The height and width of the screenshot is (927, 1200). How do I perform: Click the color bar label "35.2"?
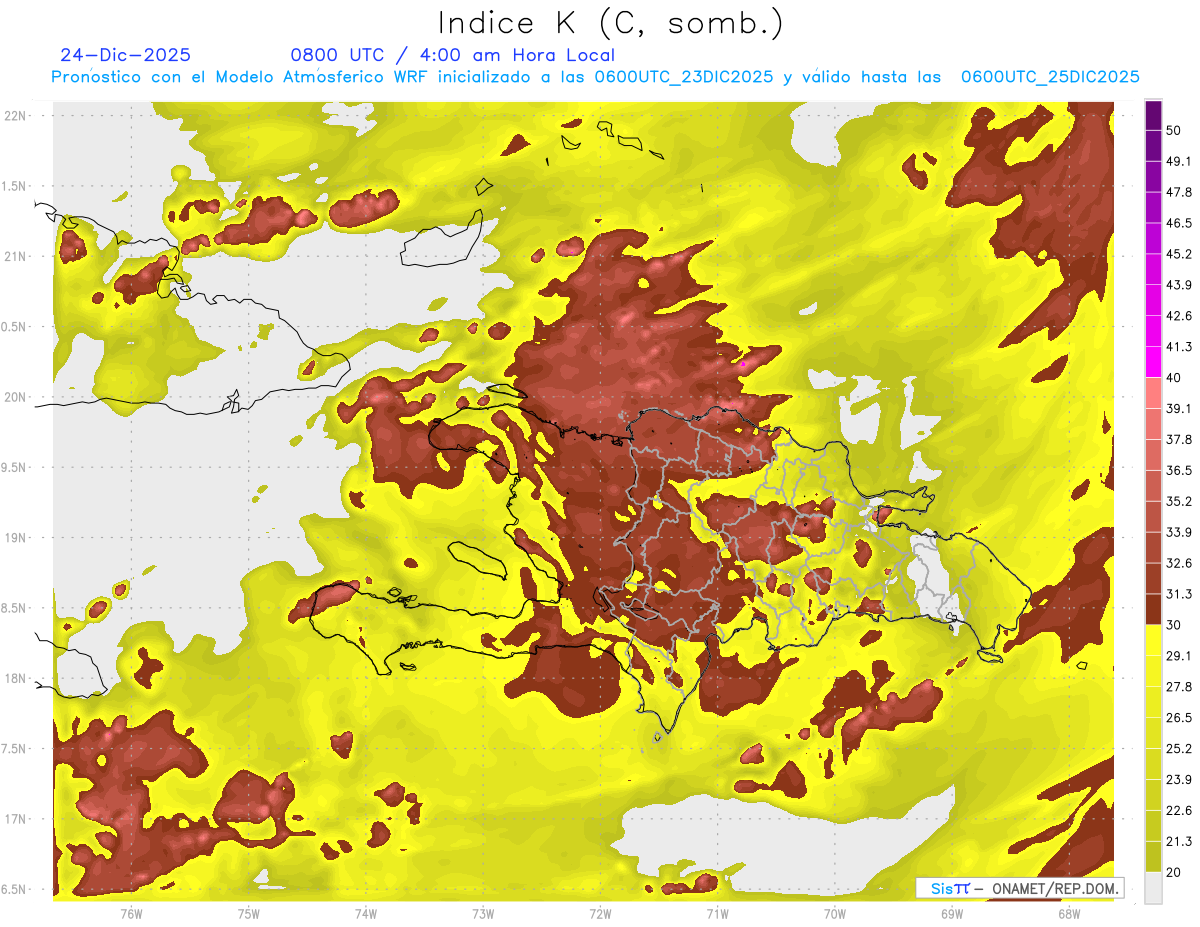1179,501
